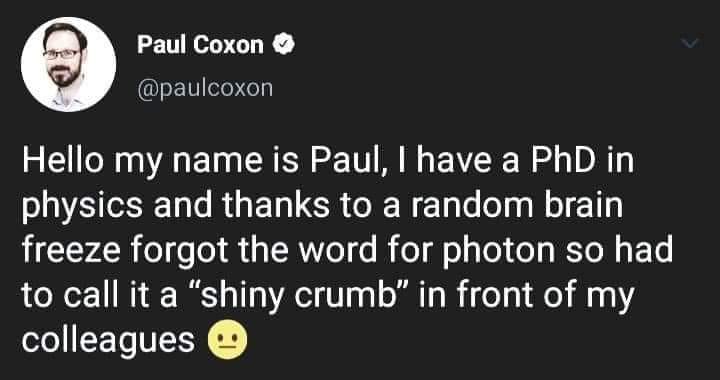
Task: Click the word "colleagues" beside the emoji
Action: pos(108,341)
